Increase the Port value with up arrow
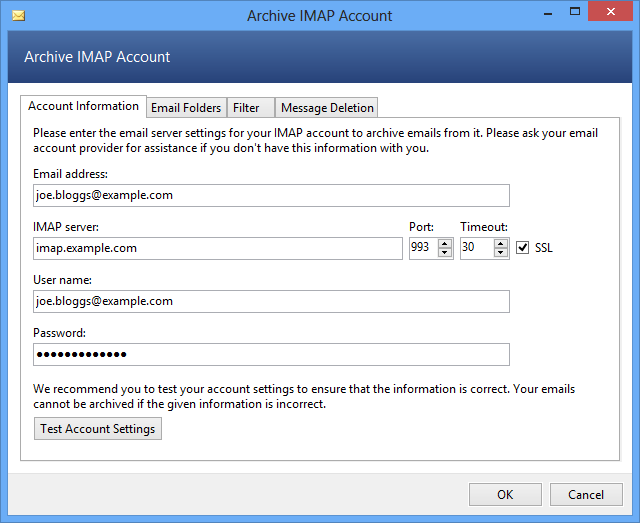This screenshot has height=523, width=640. pyautogui.click(x=445, y=243)
